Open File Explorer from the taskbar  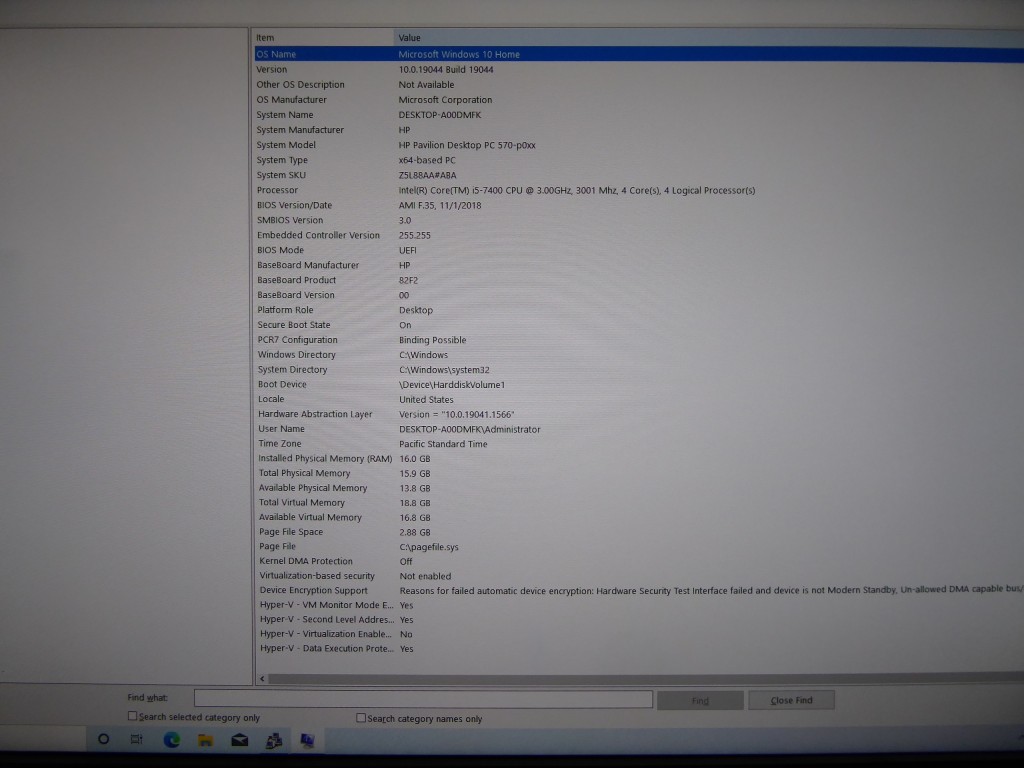point(206,740)
